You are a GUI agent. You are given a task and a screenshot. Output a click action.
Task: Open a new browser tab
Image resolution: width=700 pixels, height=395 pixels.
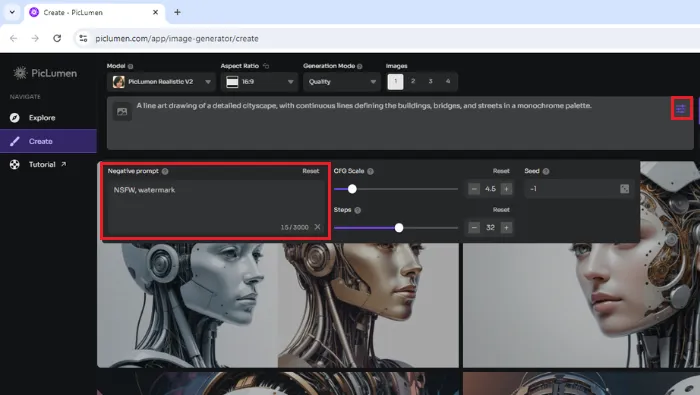177,12
